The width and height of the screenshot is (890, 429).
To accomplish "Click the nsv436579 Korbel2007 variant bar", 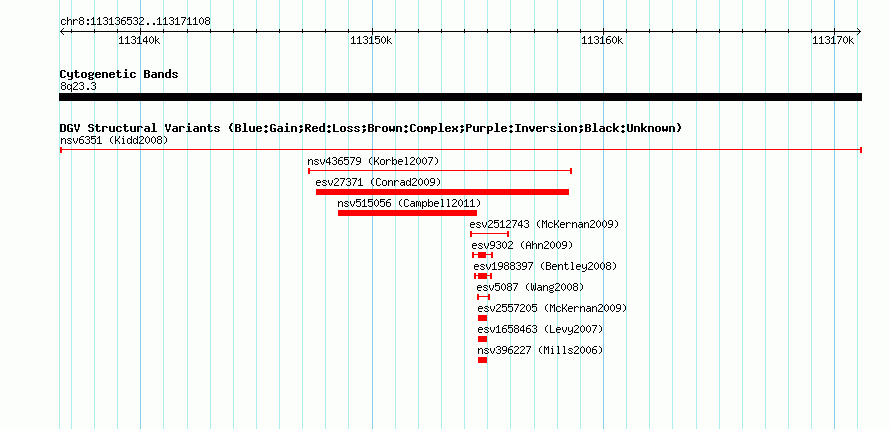I will [x=440, y=171].
